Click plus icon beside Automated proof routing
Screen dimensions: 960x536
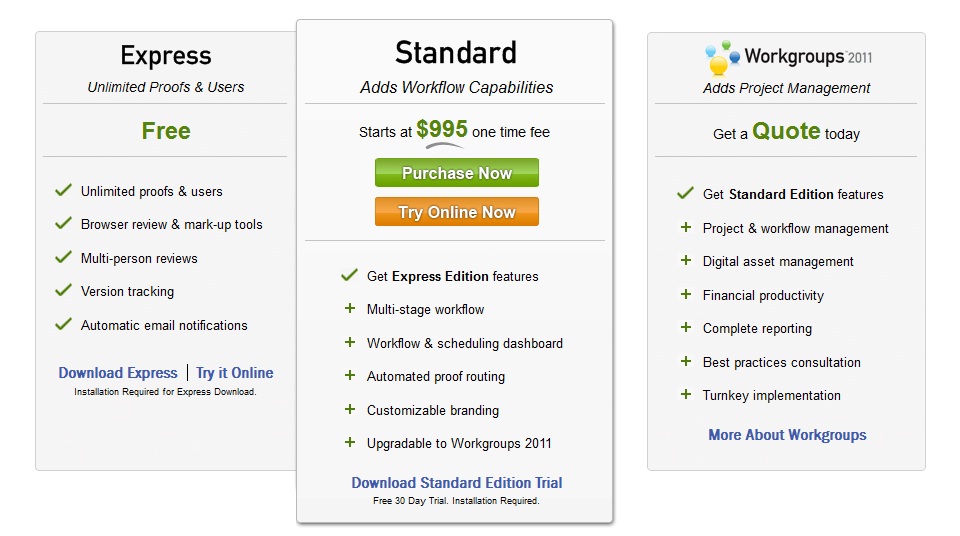click(x=350, y=375)
